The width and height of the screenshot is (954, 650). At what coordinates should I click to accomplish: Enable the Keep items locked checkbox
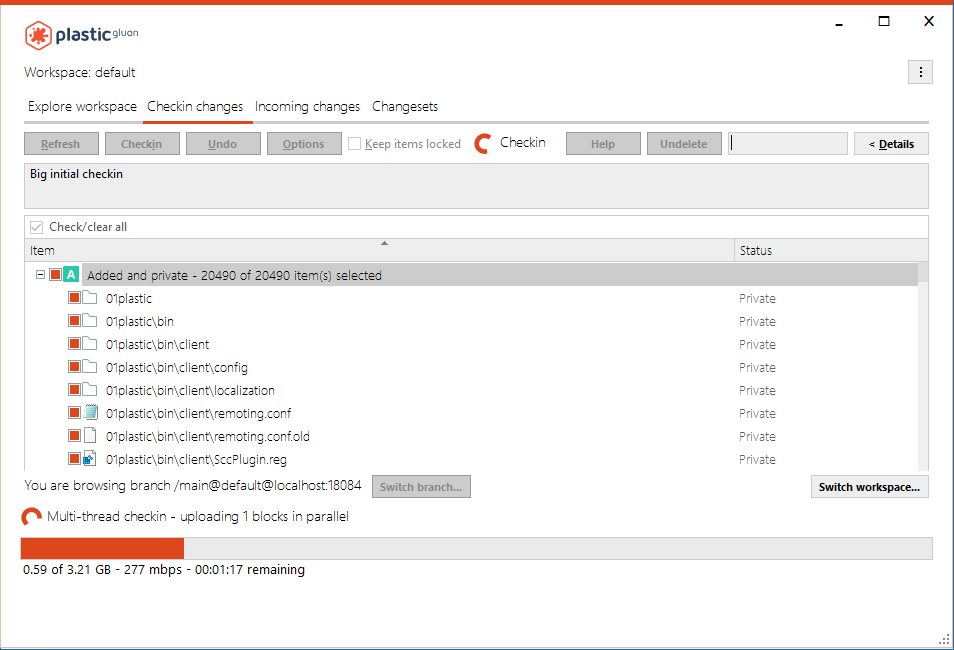(355, 143)
